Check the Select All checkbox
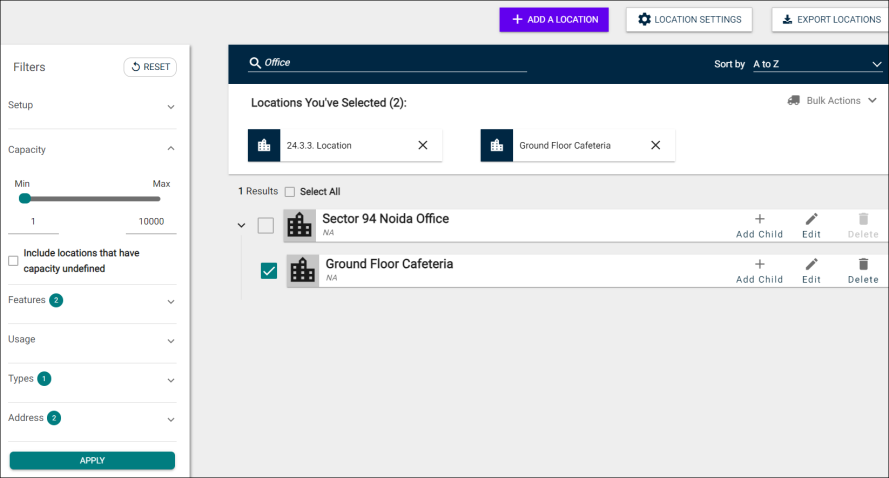889x478 pixels. coord(290,192)
